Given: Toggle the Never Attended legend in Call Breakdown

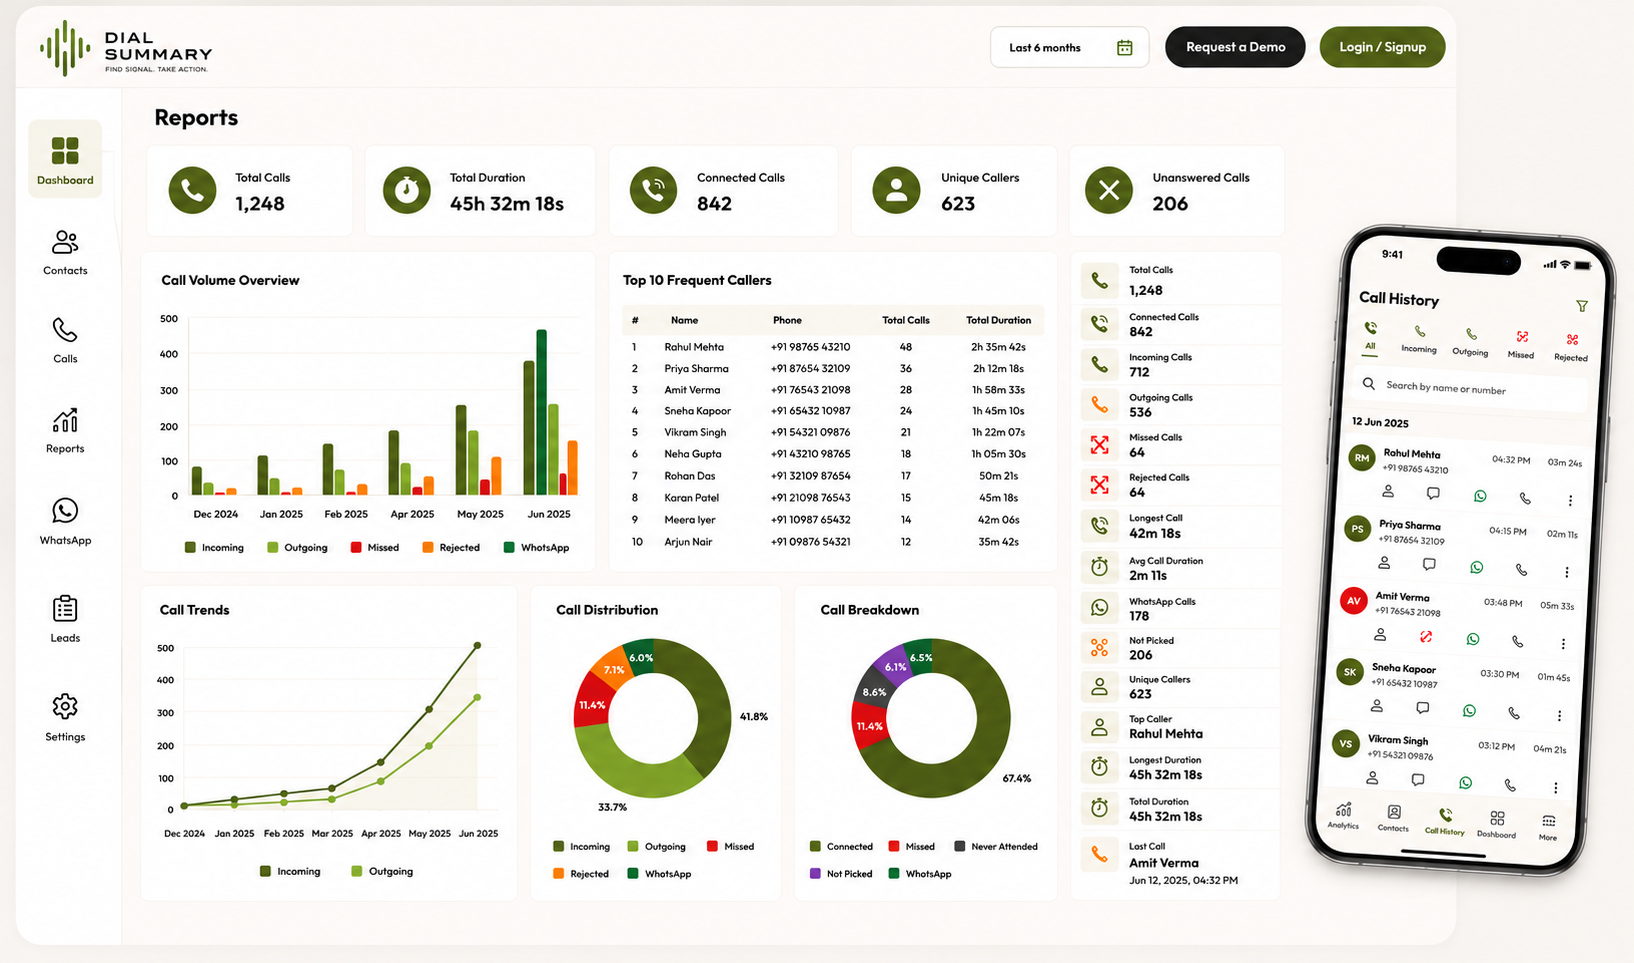Looking at the screenshot, I should click(996, 846).
